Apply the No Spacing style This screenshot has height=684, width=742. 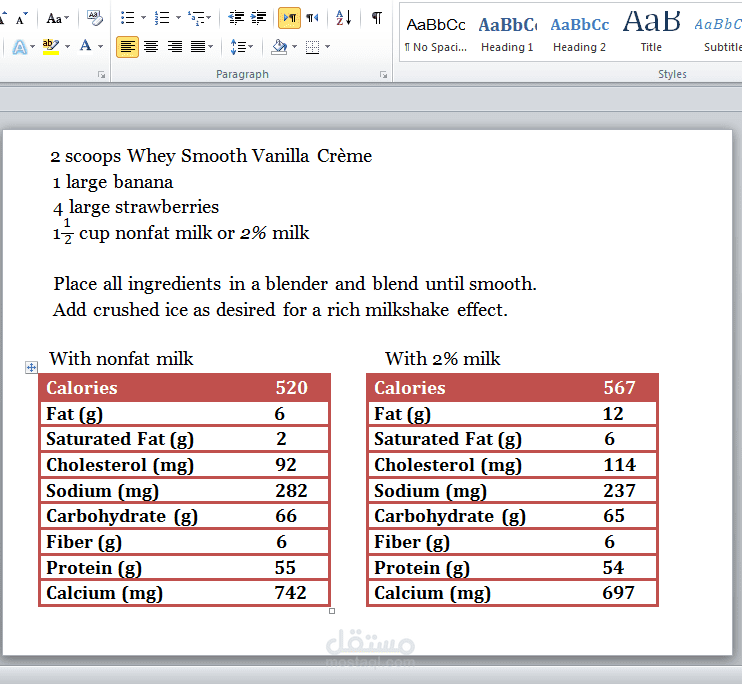(436, 32)
